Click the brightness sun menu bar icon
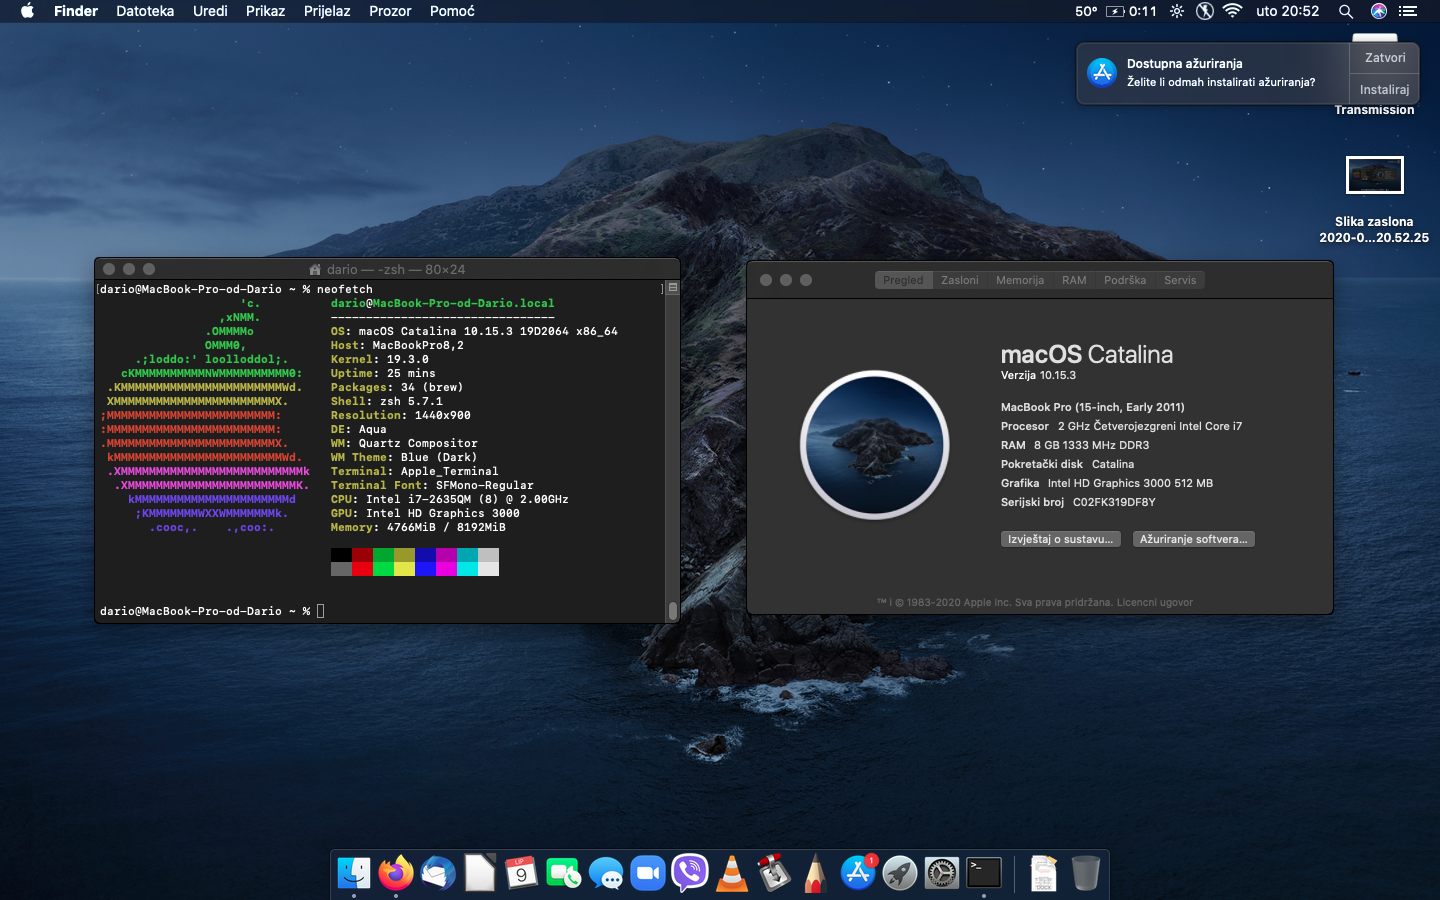The image size is (1440, 900). click(1177, 11)
